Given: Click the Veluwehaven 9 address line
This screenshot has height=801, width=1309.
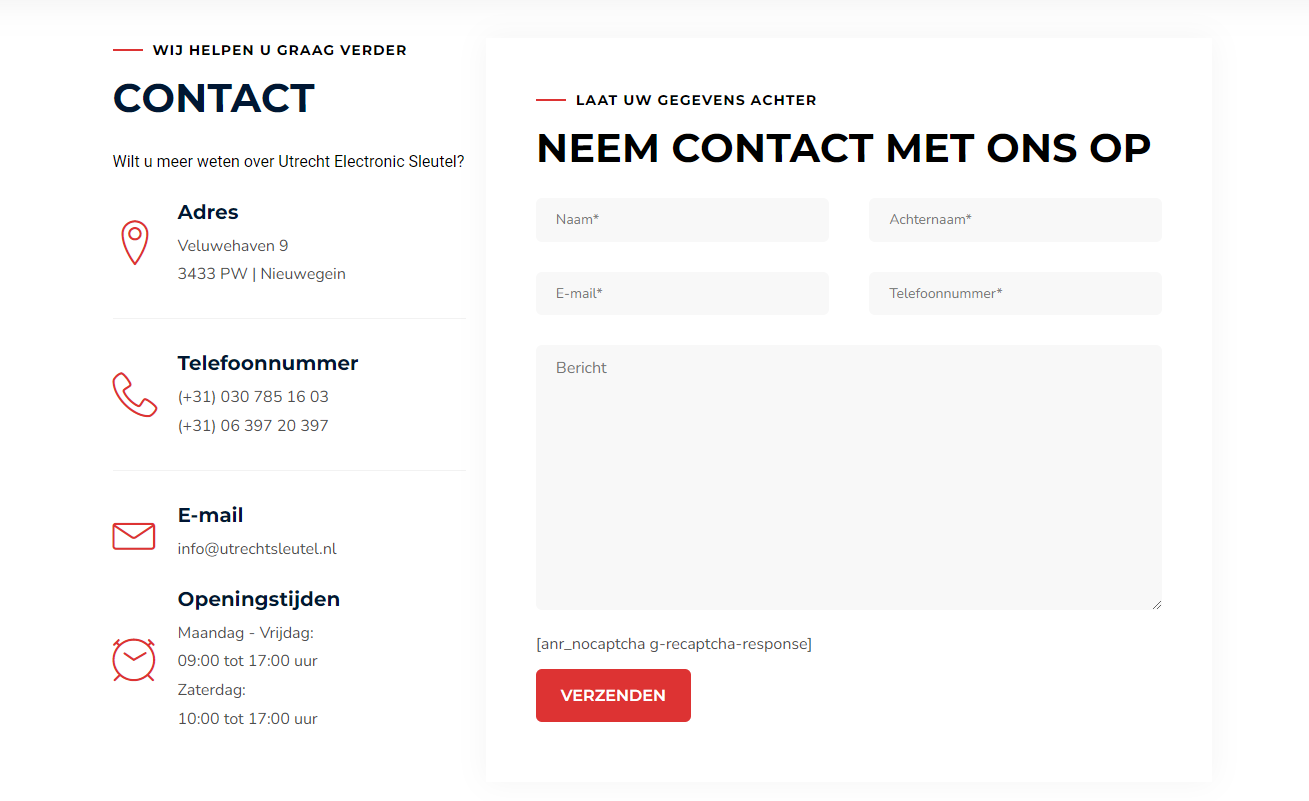Looking at the screenshot, I should 233,246.
